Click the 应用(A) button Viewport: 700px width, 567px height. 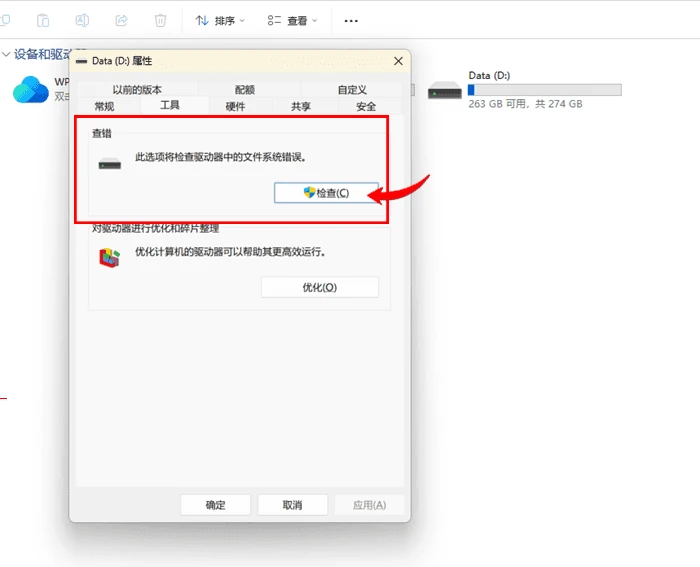[x=369, y=505]
